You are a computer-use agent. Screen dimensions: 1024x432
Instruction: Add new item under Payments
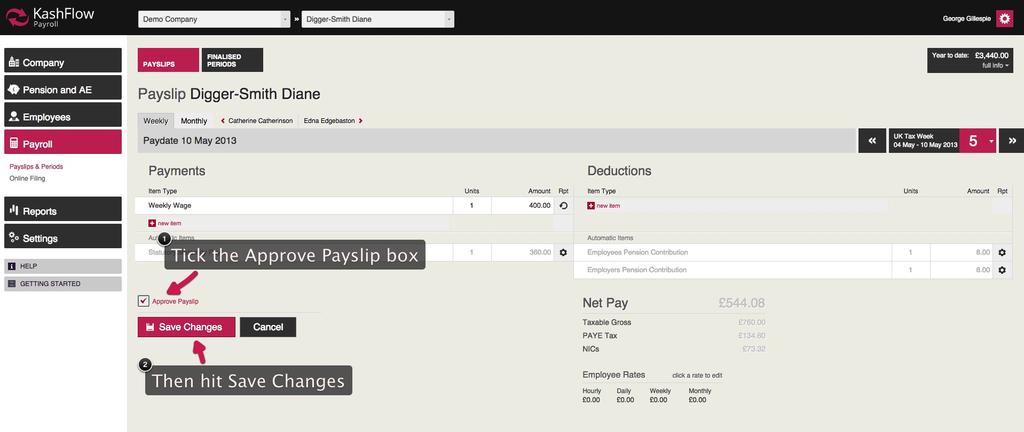click(x=165, y=223)
